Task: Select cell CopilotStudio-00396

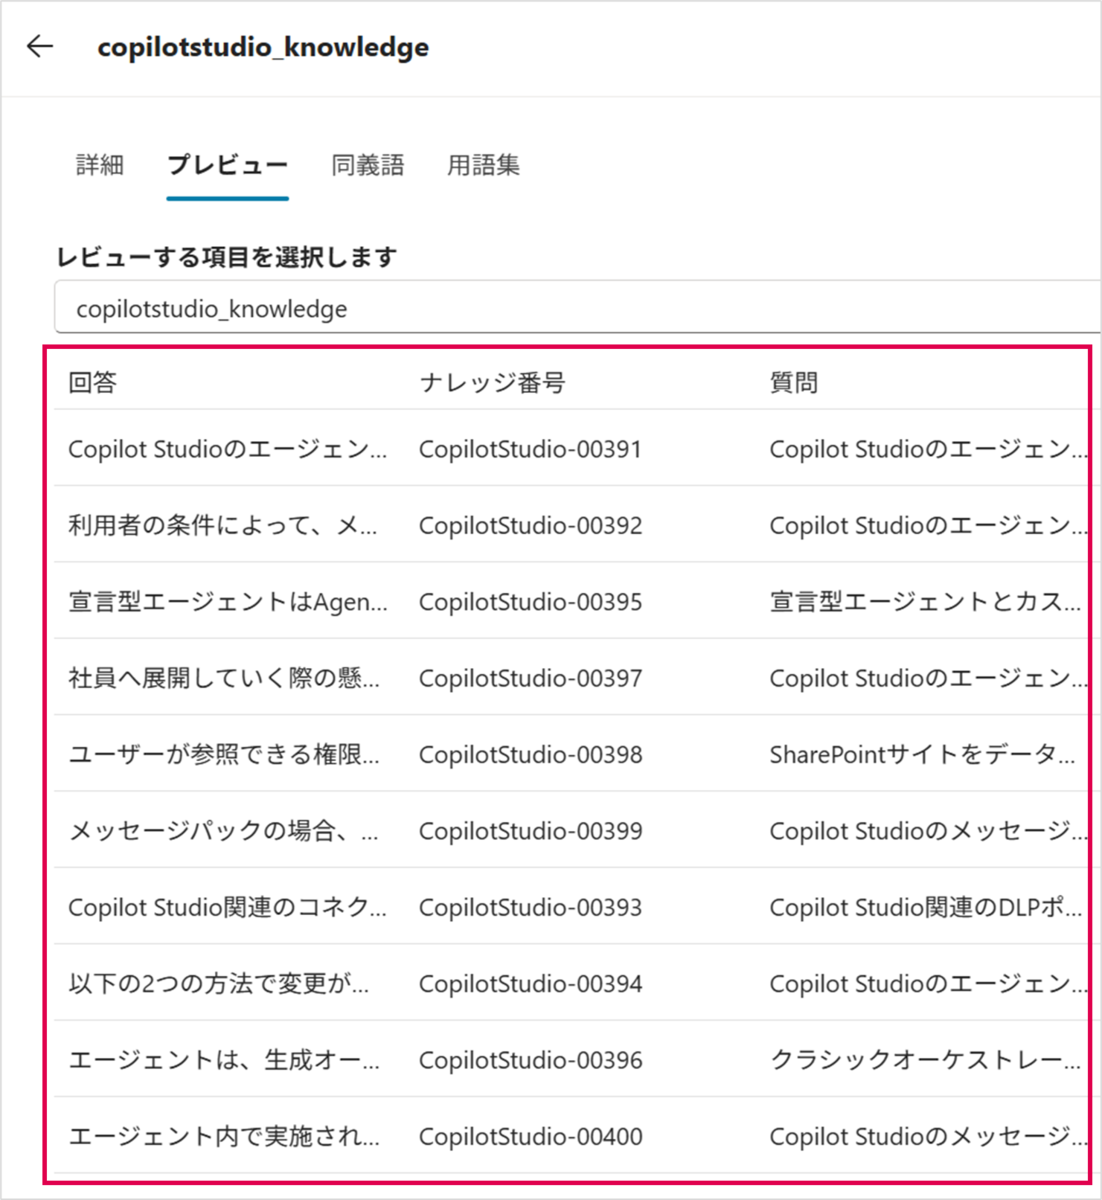Action: pos(530,1060)
